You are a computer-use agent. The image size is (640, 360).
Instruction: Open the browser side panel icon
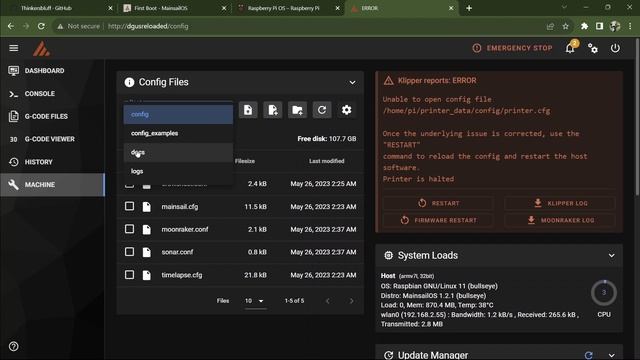coord(599,26)
